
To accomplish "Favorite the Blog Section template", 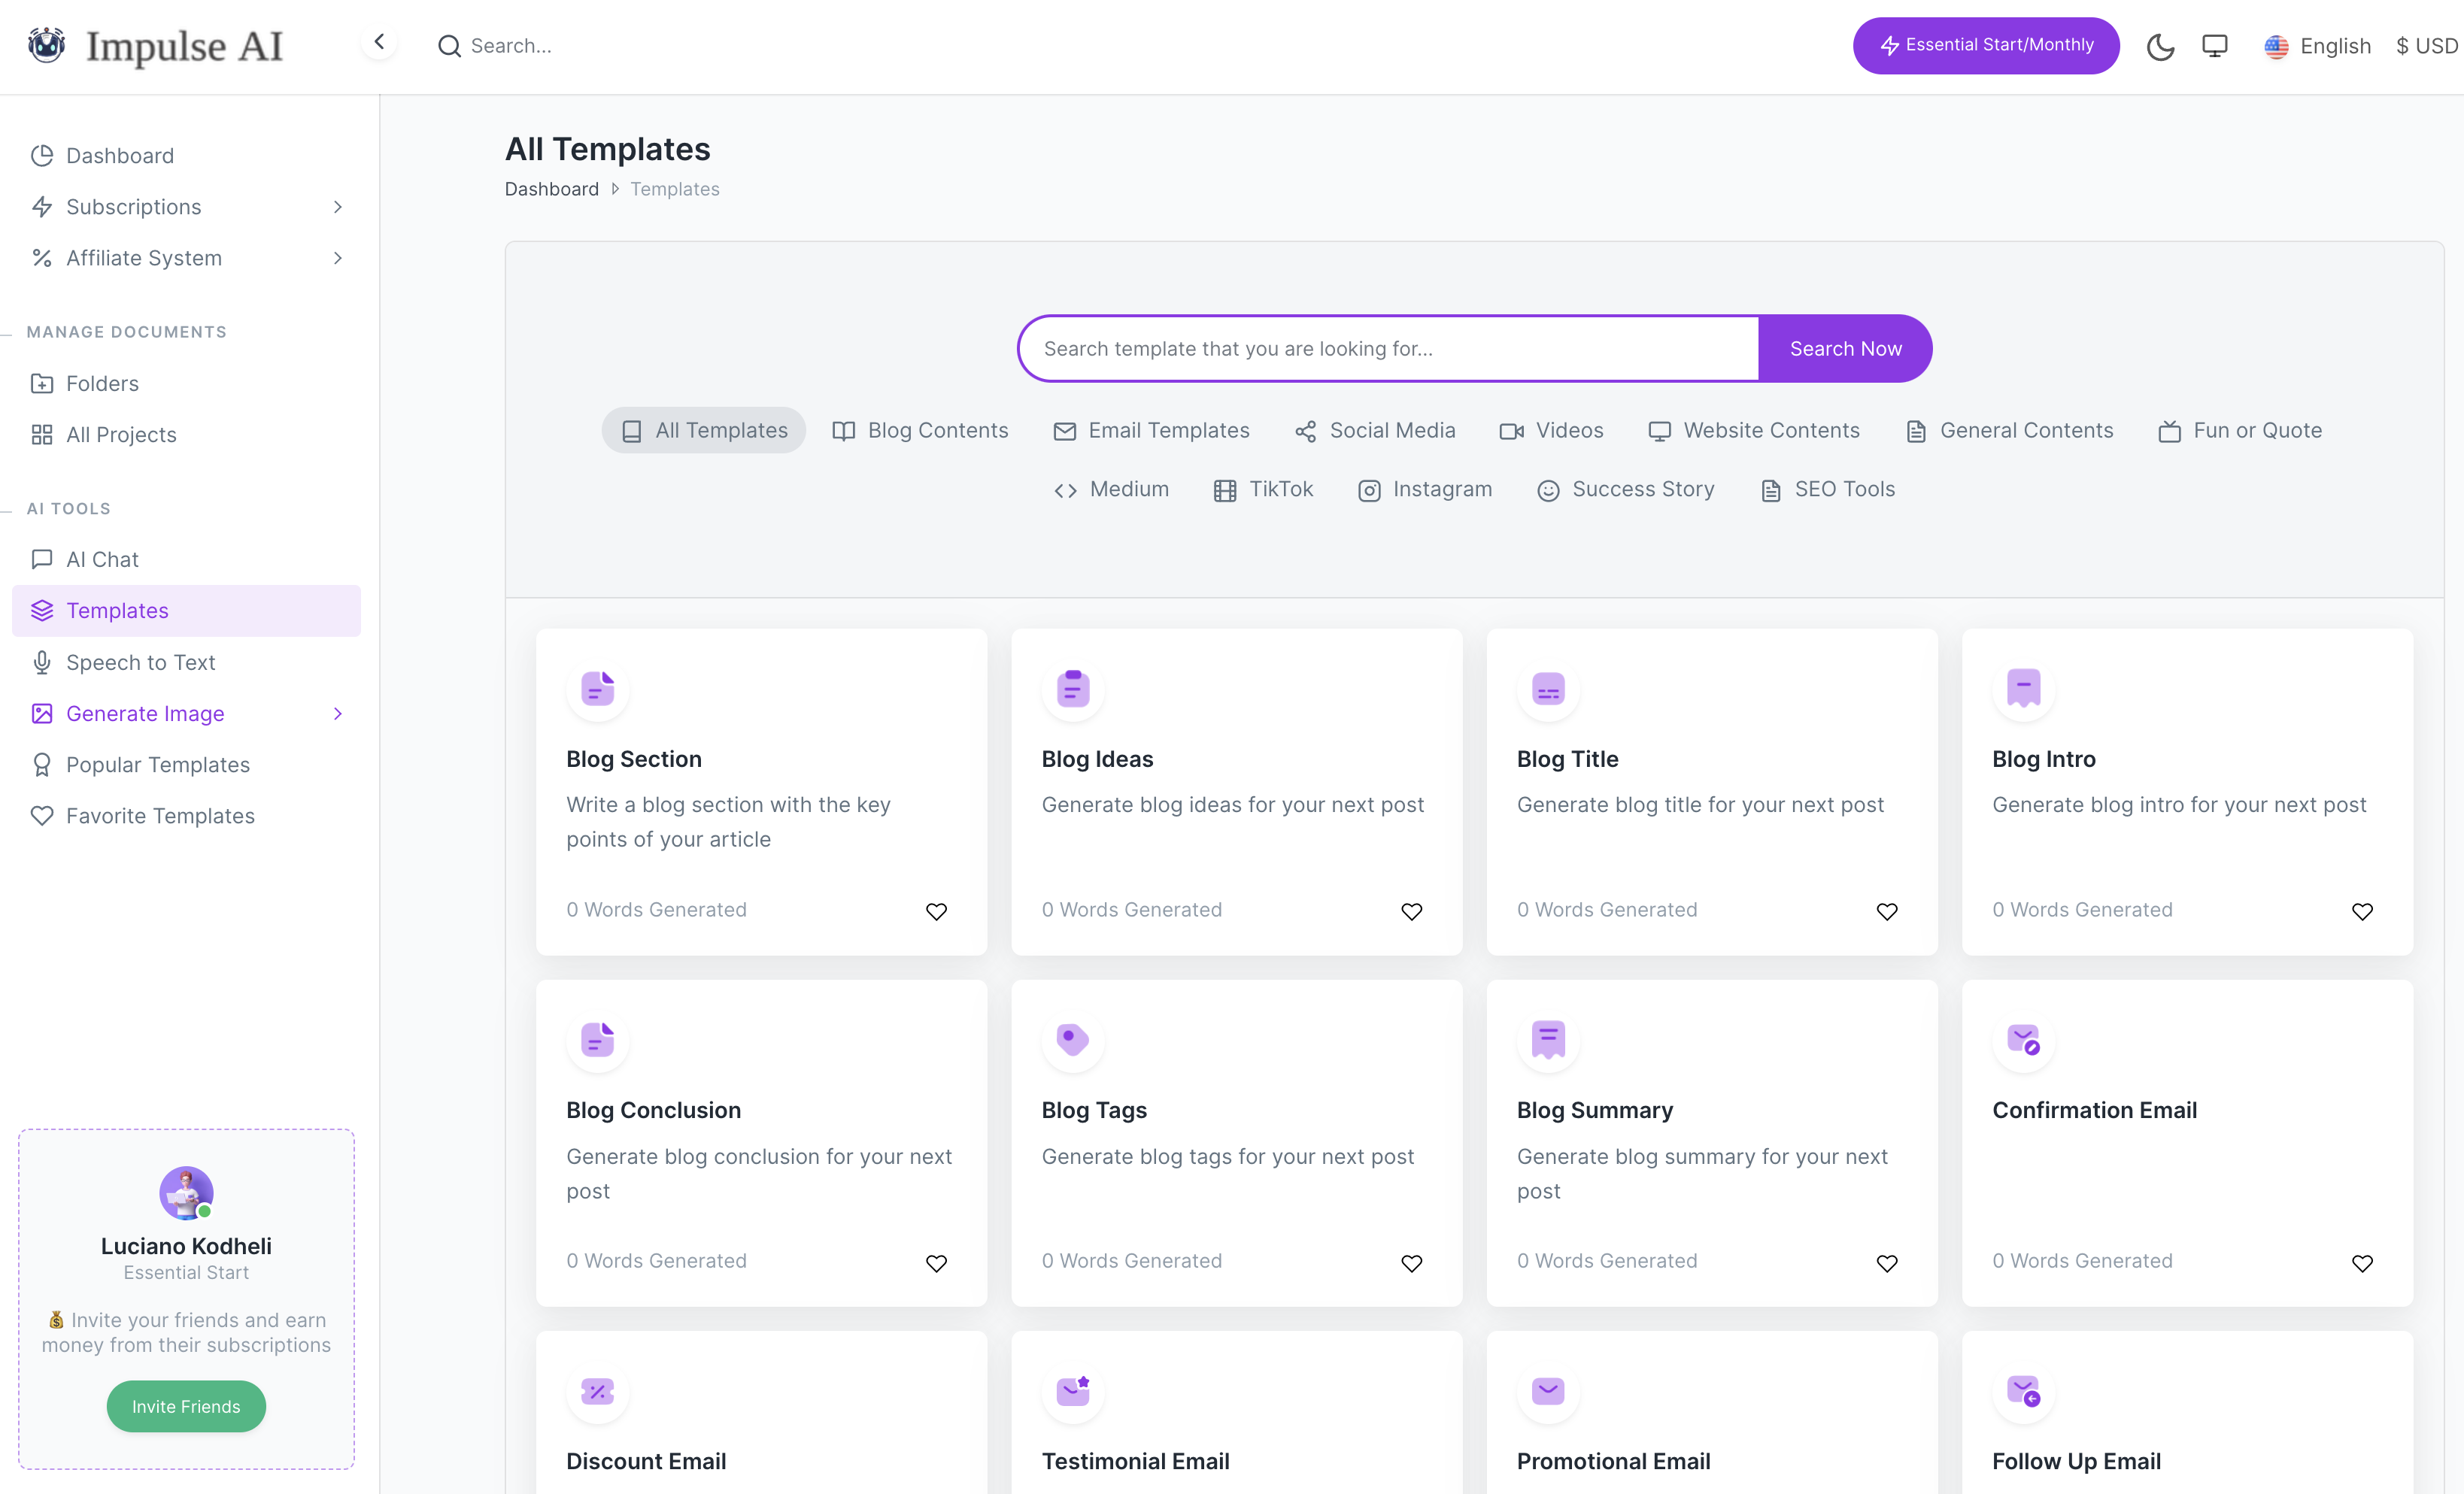I will pyautogui.click(x=936, y=911).
